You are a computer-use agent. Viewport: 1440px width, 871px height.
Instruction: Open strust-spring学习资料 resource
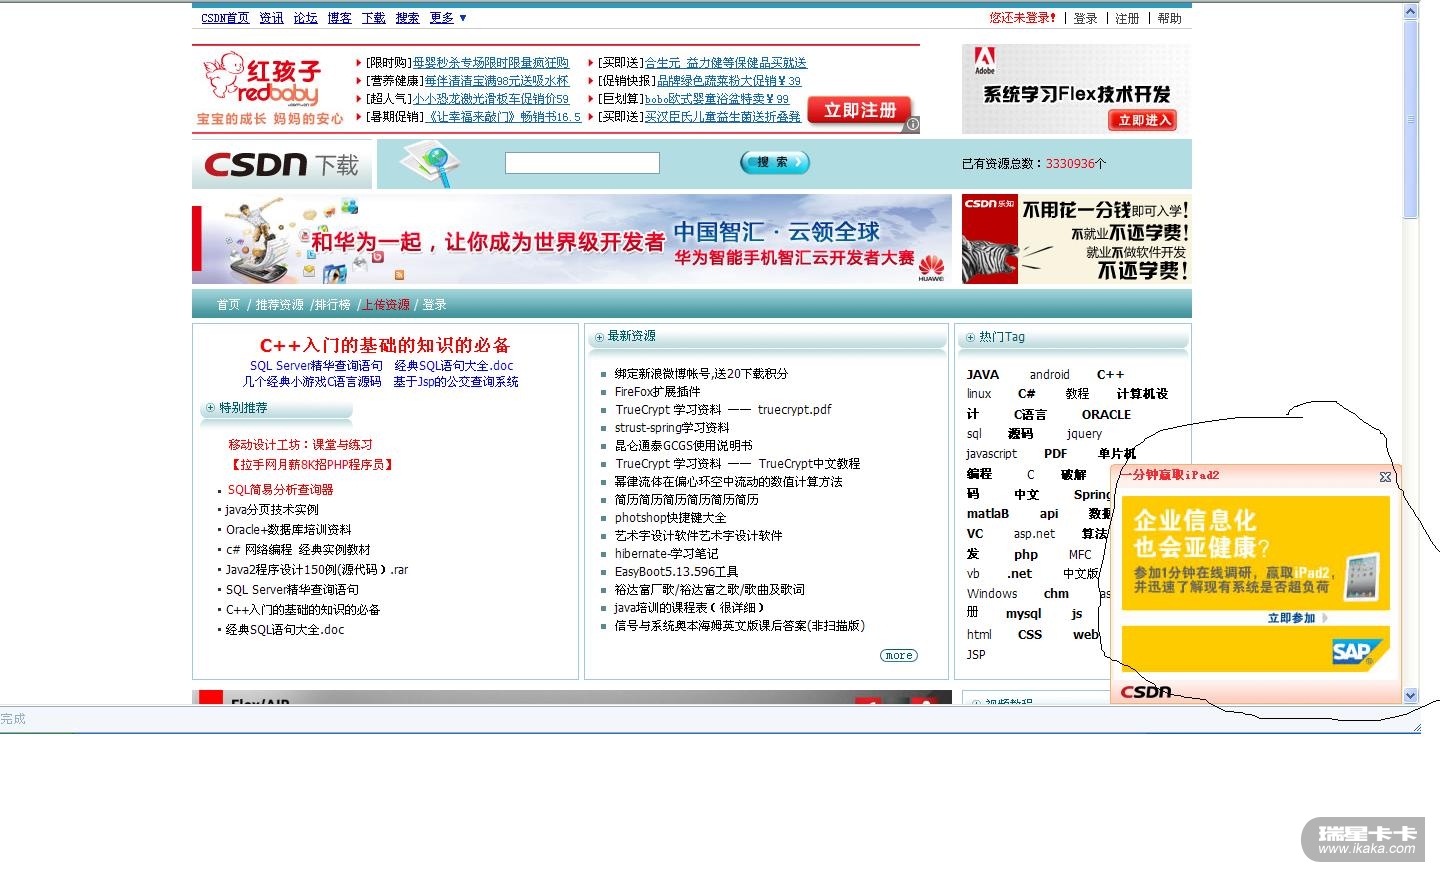point(672,428)
